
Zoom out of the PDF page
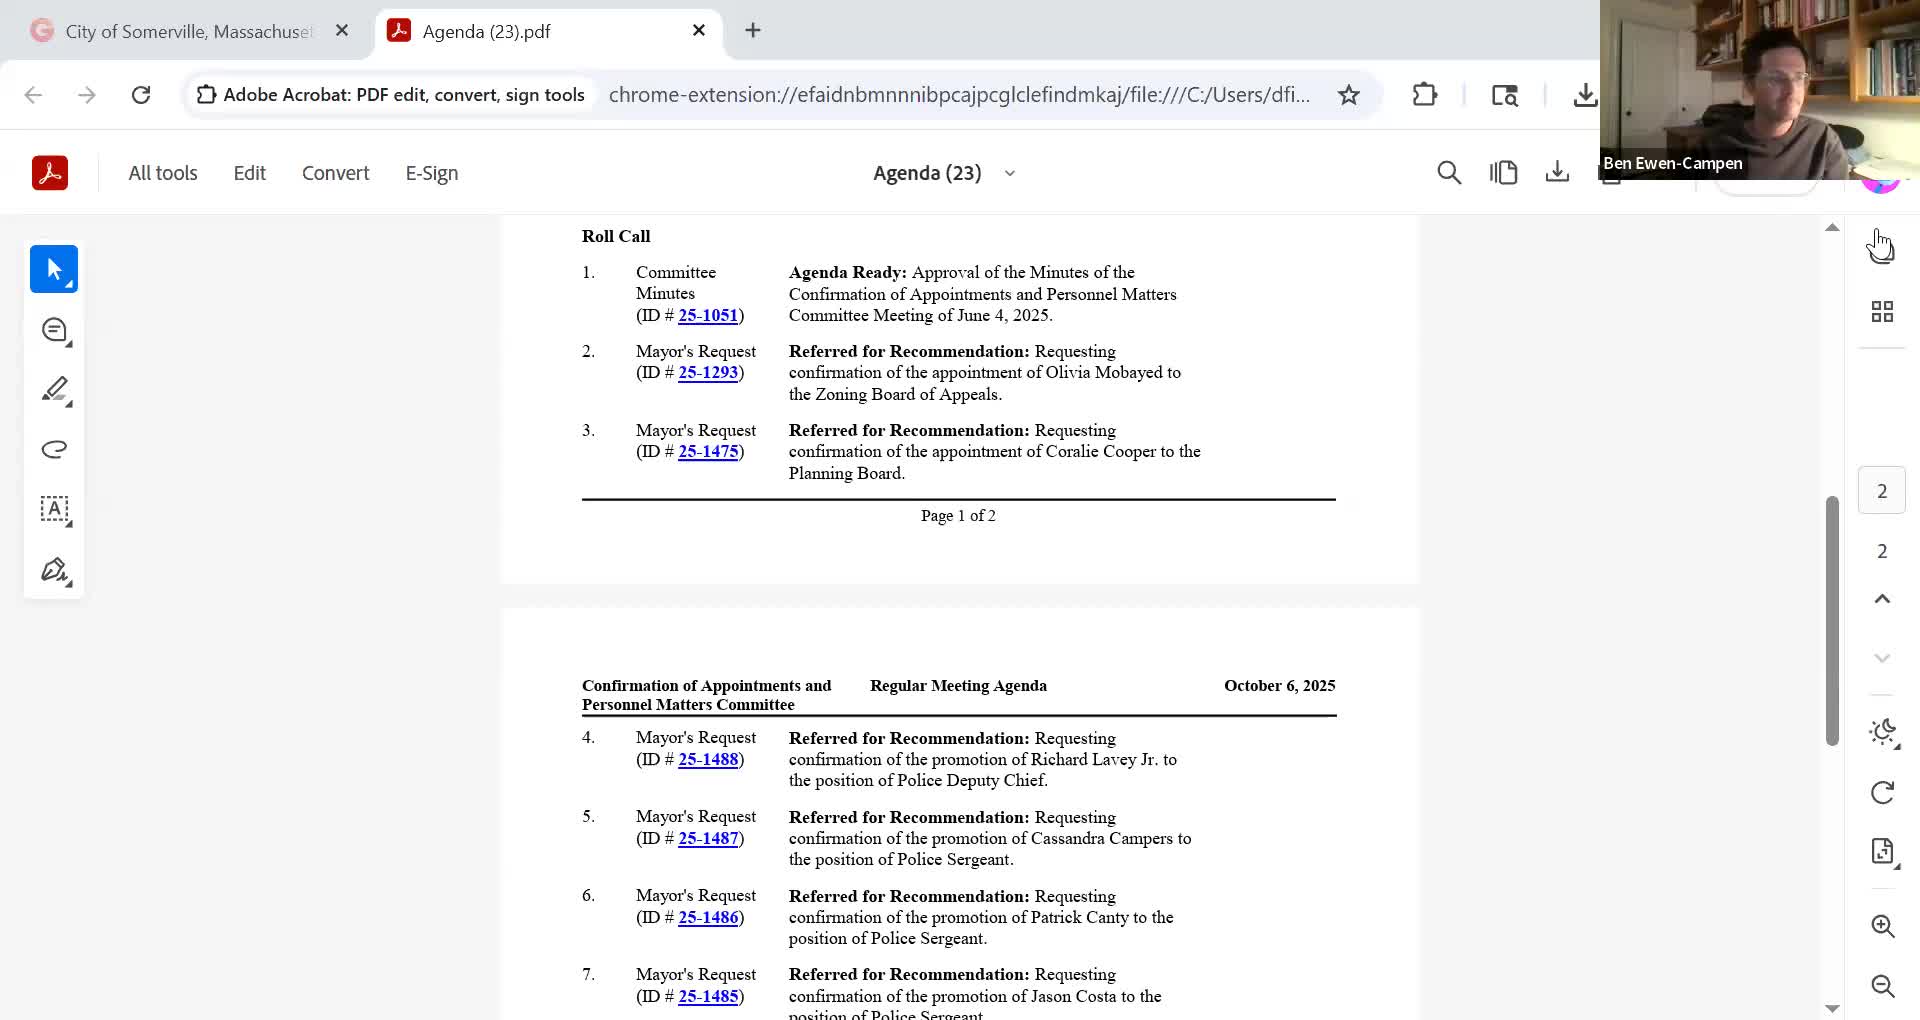coord(1883,986)
